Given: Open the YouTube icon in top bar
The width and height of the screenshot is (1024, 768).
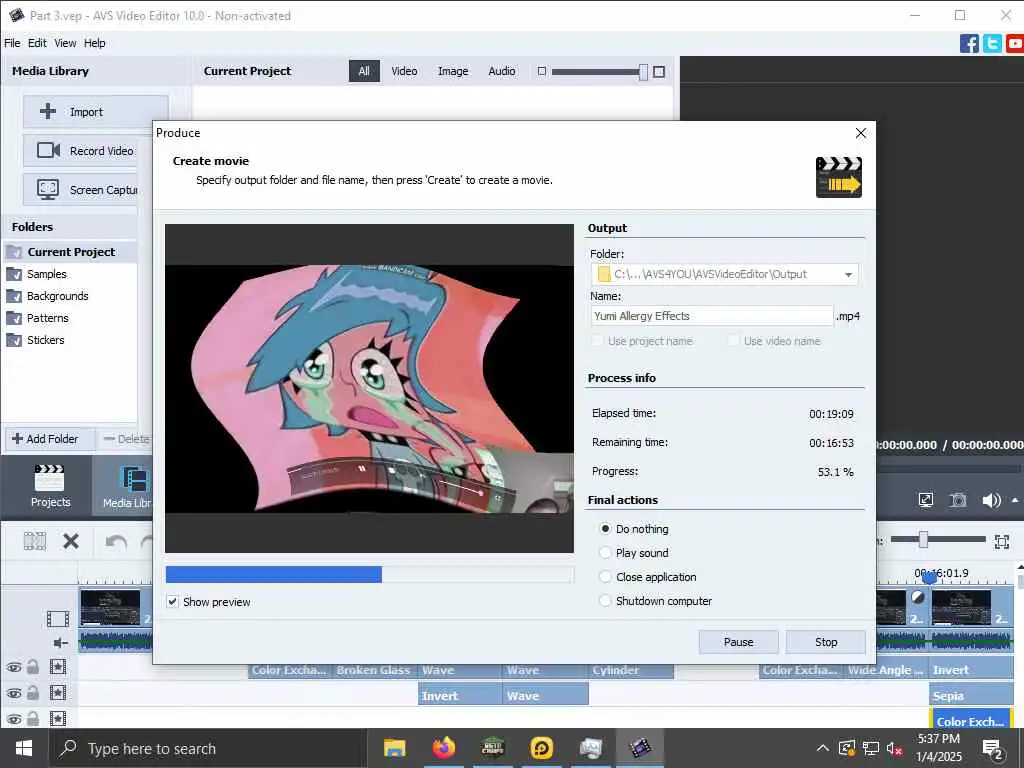Looking at the screenshot, I should point(1015,44).
